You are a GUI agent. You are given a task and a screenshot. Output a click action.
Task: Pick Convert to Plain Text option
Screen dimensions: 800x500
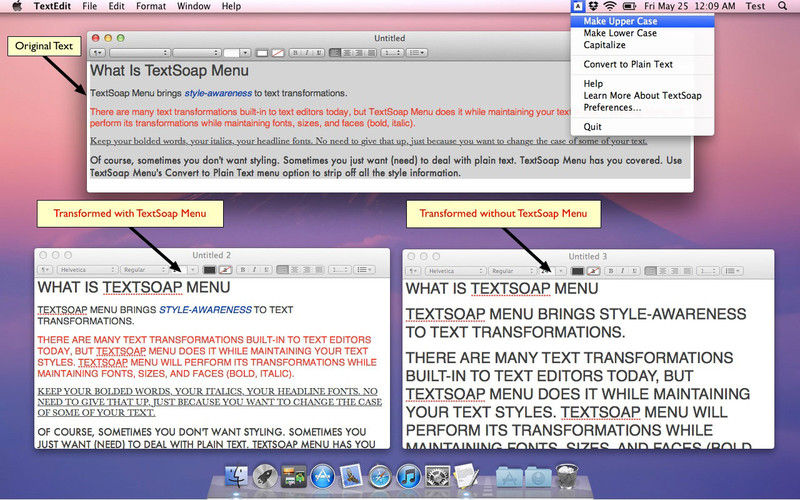point(642,64)
